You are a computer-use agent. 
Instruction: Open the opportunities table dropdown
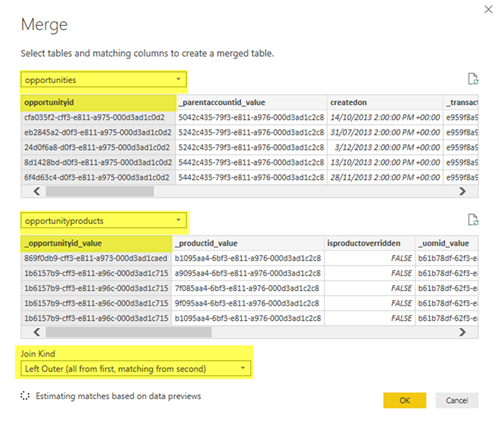(104, 80)
